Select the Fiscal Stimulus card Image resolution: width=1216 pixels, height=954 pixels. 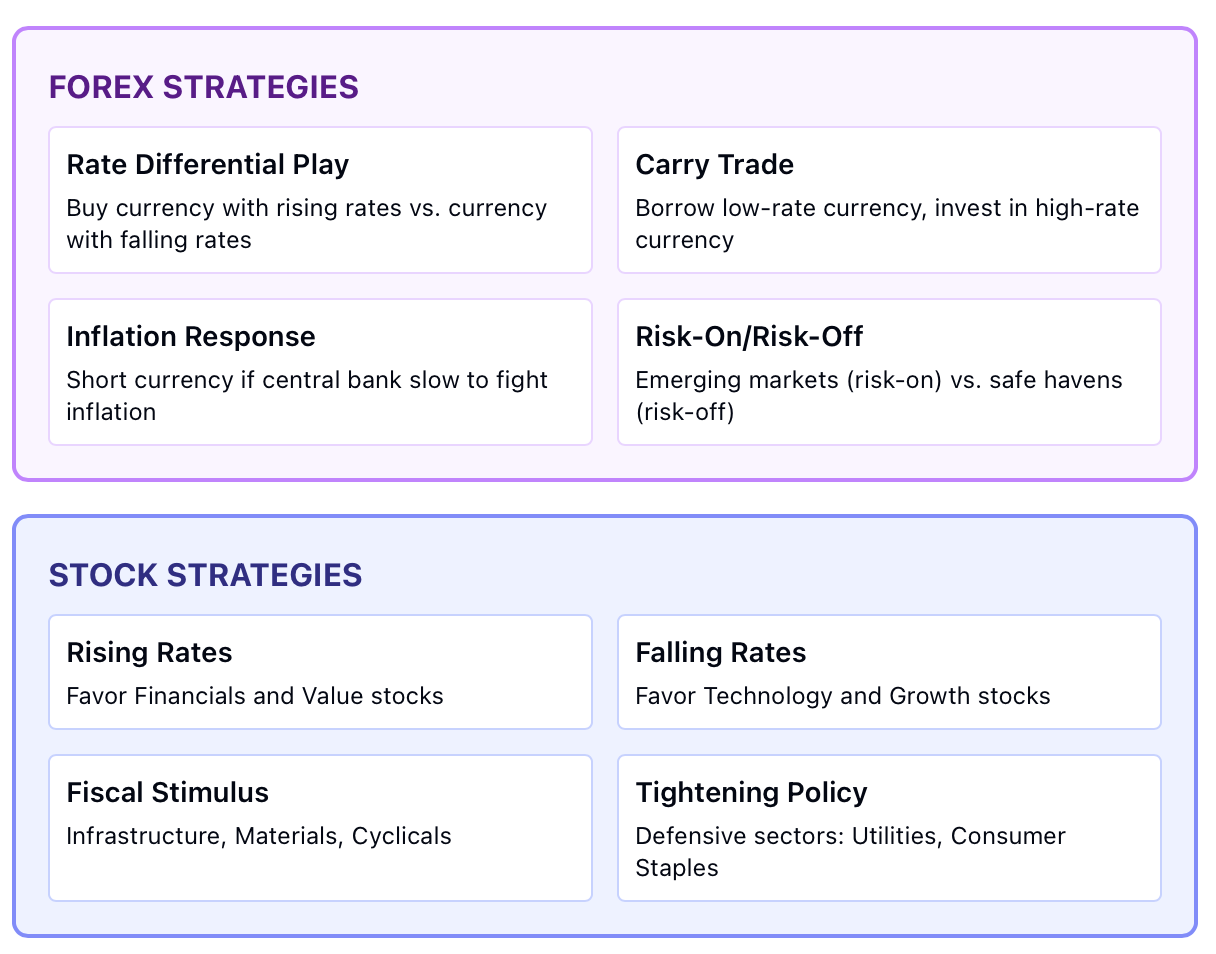(321, 828)
